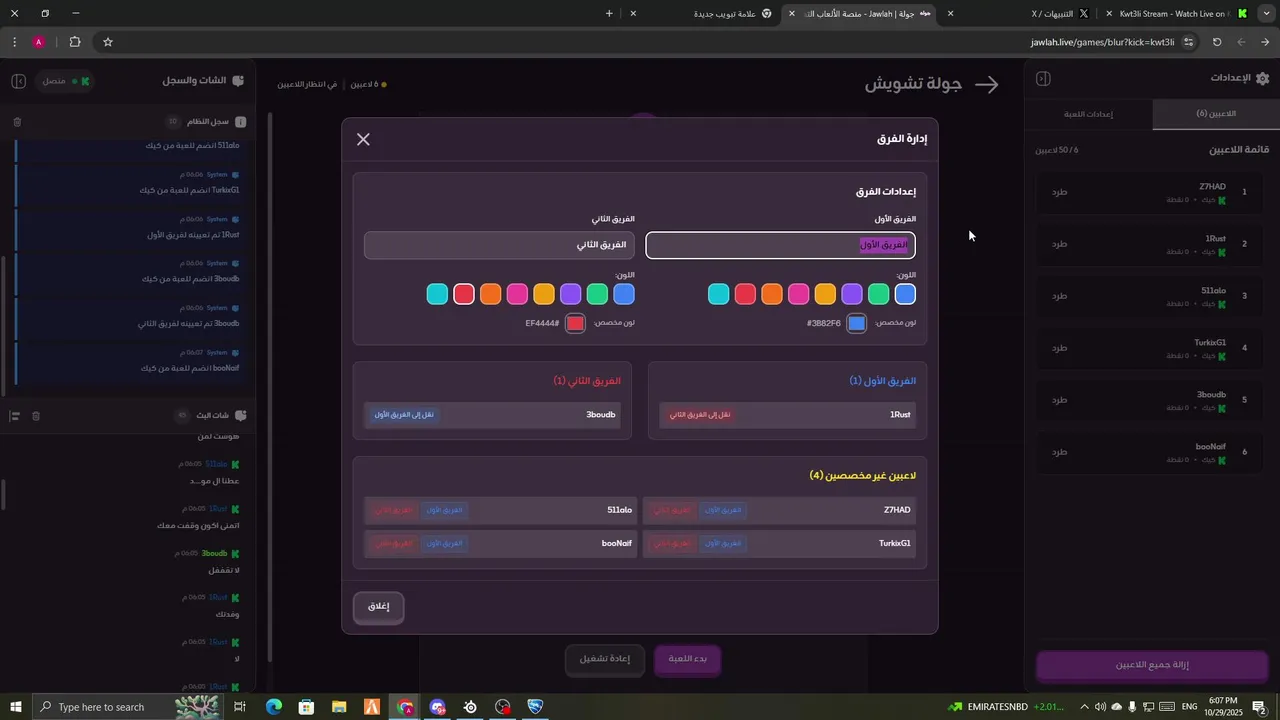Viewport: 1280px width, 720px height.
Task: Pick red swatch for first team
Action: click(745, 294)
